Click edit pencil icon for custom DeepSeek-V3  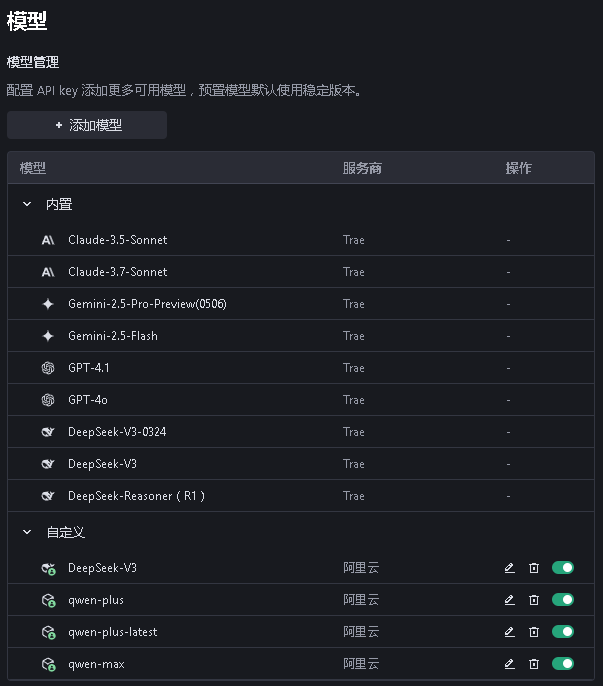[x=510, y=568]
